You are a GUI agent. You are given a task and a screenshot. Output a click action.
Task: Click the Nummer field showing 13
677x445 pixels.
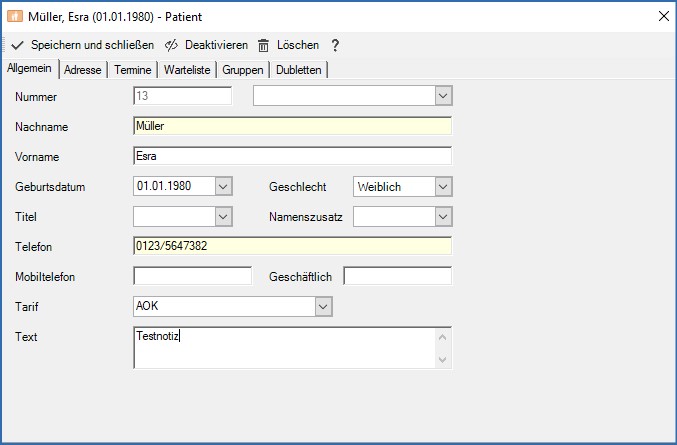183,96
